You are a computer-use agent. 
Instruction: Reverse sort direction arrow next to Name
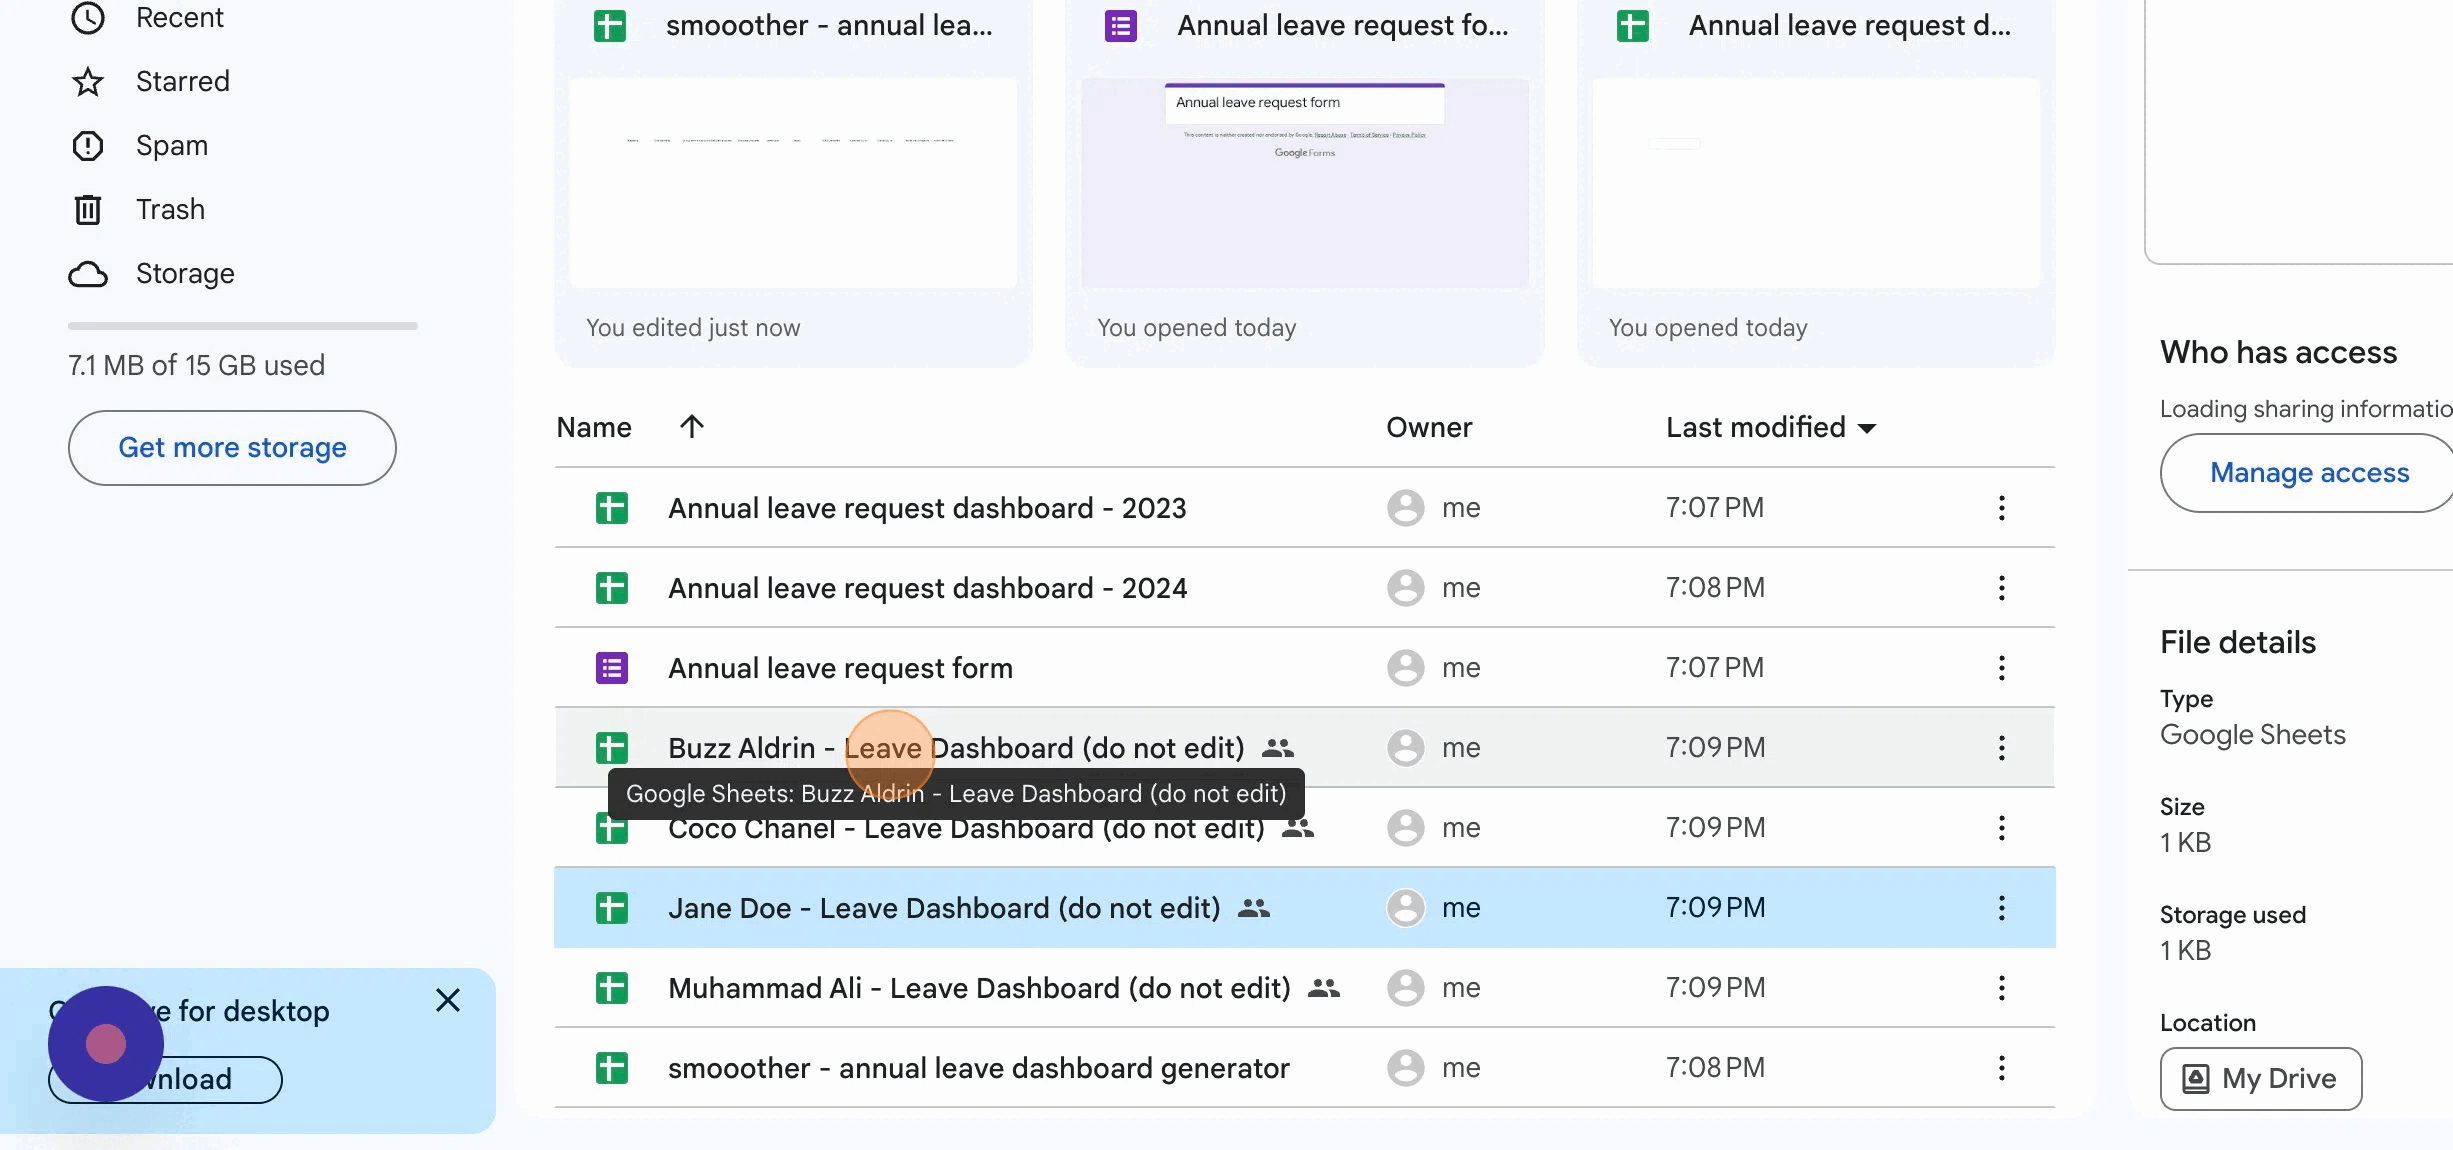[691, 427]
